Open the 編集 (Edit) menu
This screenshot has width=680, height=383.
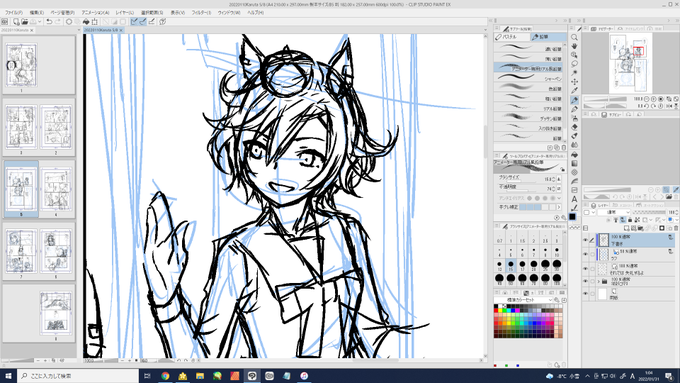coord(36,13)
